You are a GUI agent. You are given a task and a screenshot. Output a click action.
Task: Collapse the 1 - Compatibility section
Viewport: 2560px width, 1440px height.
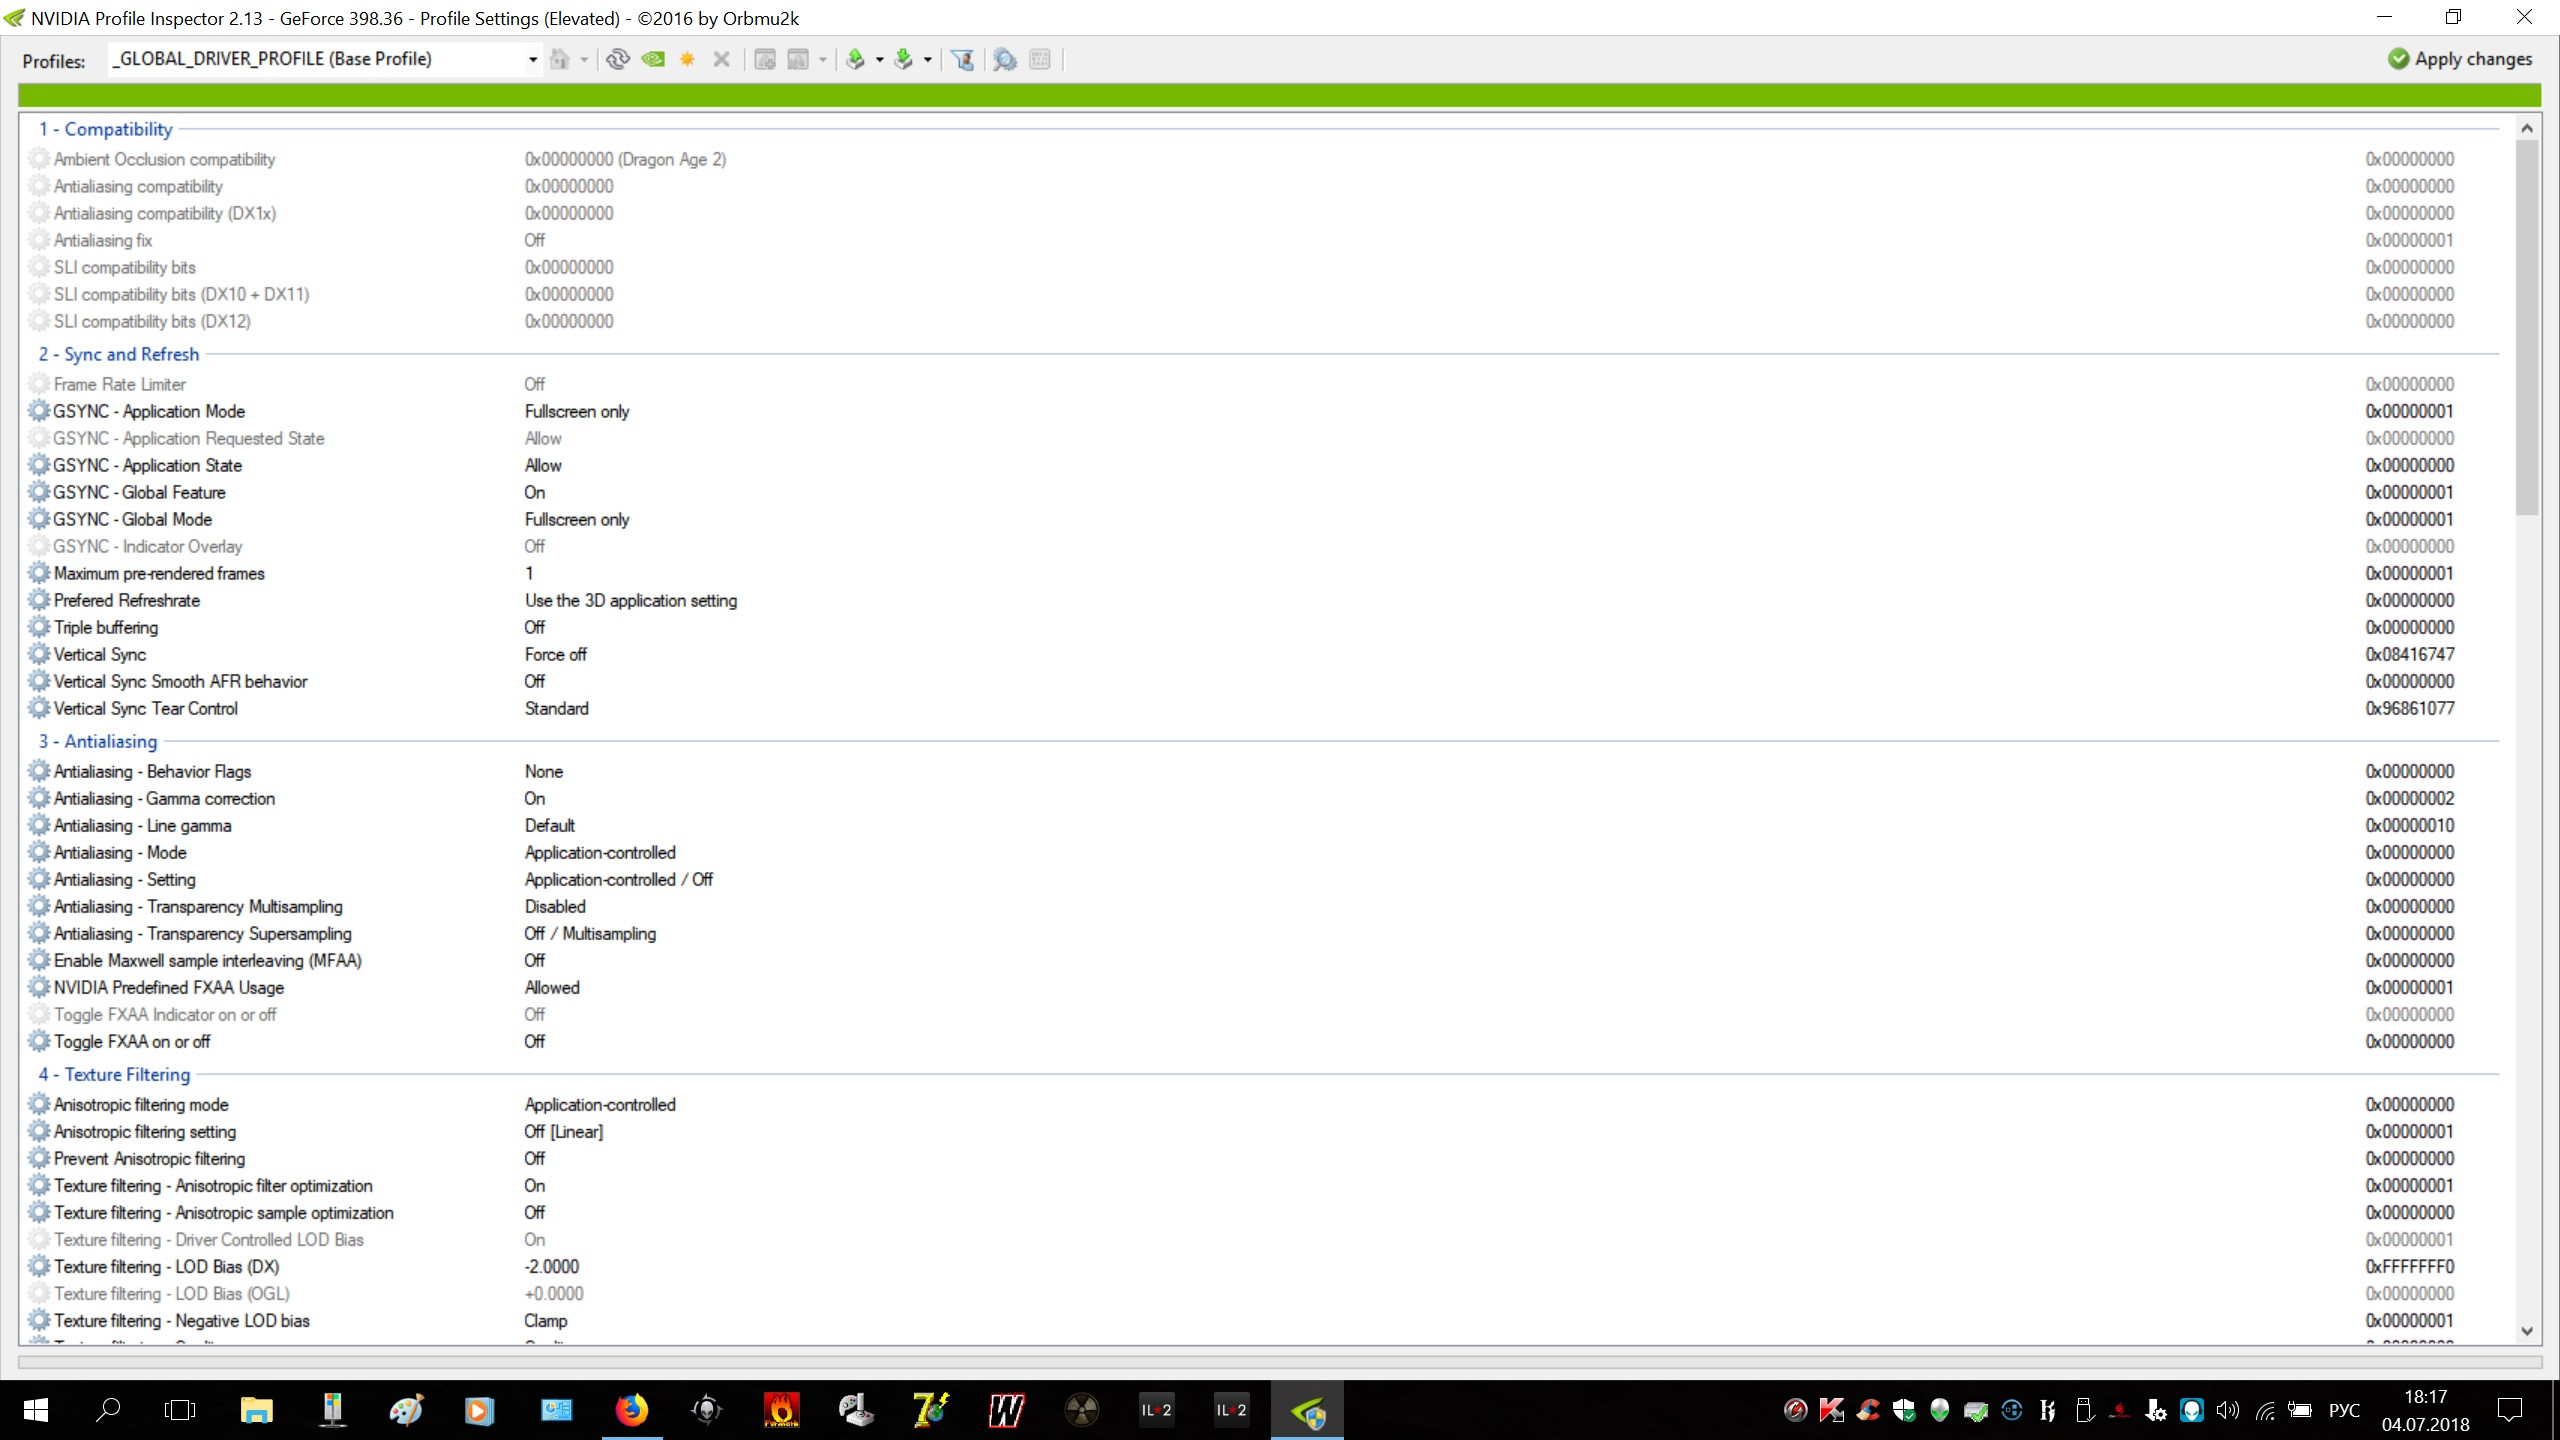click(105, 129)
